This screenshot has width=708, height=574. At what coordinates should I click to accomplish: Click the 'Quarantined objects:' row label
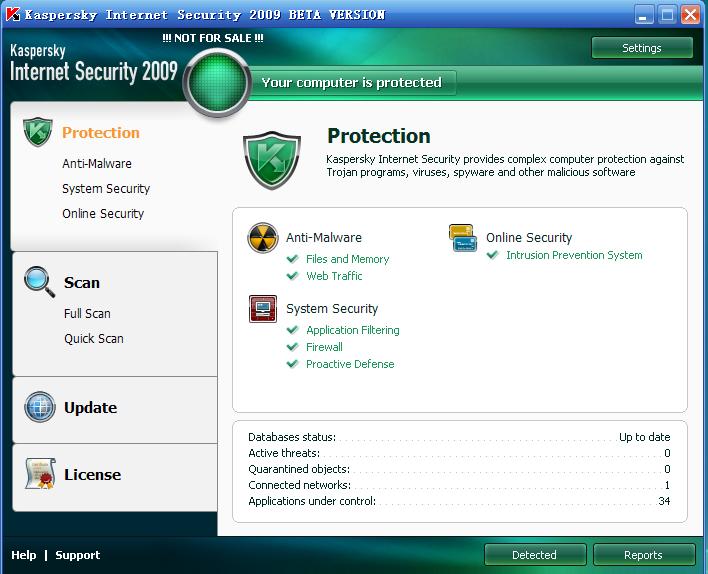point(299,469)
